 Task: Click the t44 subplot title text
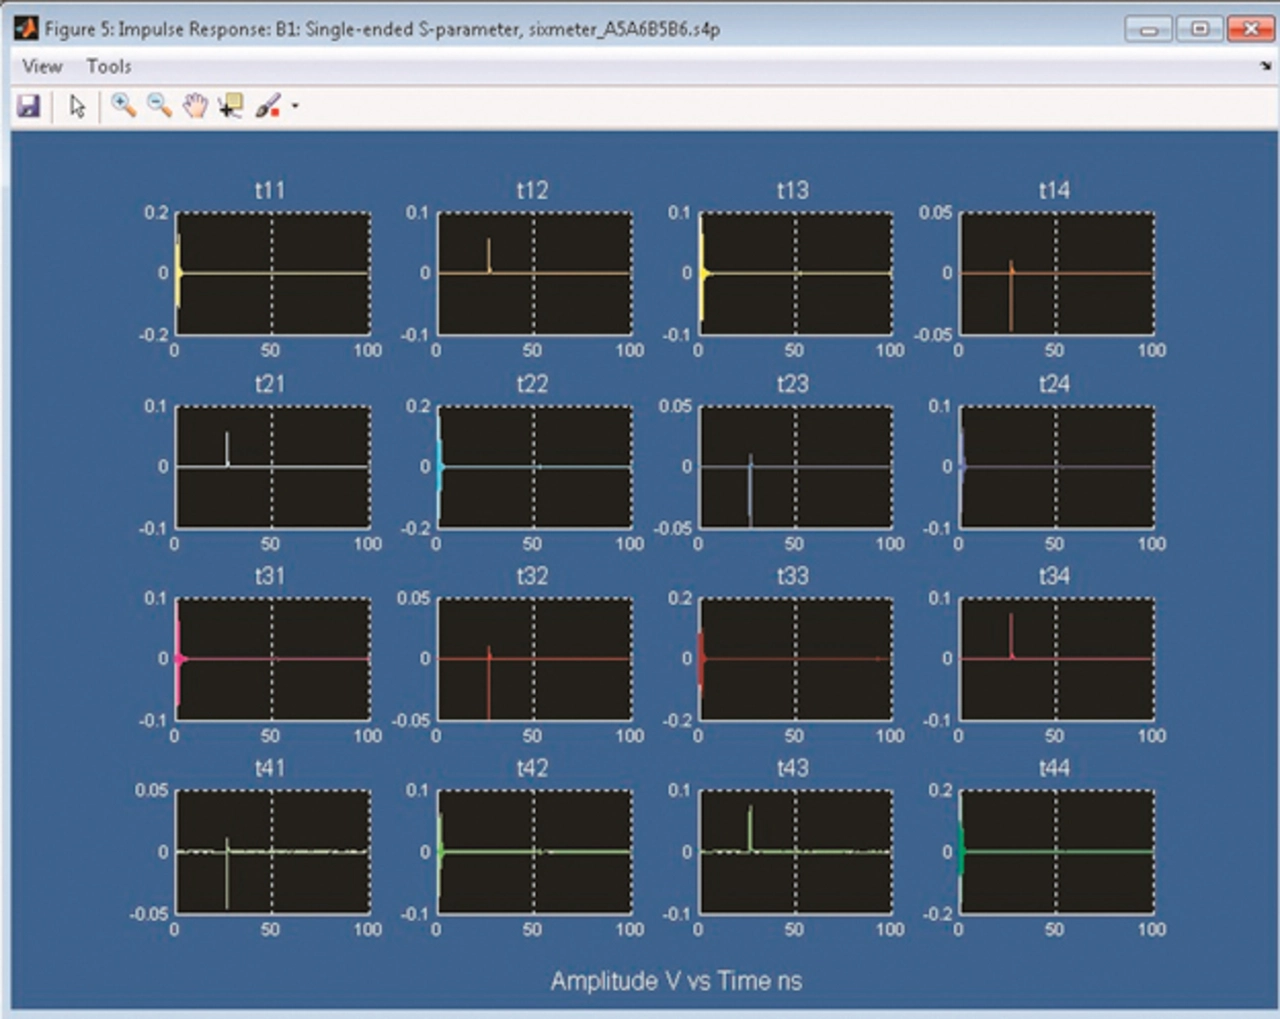pyautogui.click(x=1054, y=768)
